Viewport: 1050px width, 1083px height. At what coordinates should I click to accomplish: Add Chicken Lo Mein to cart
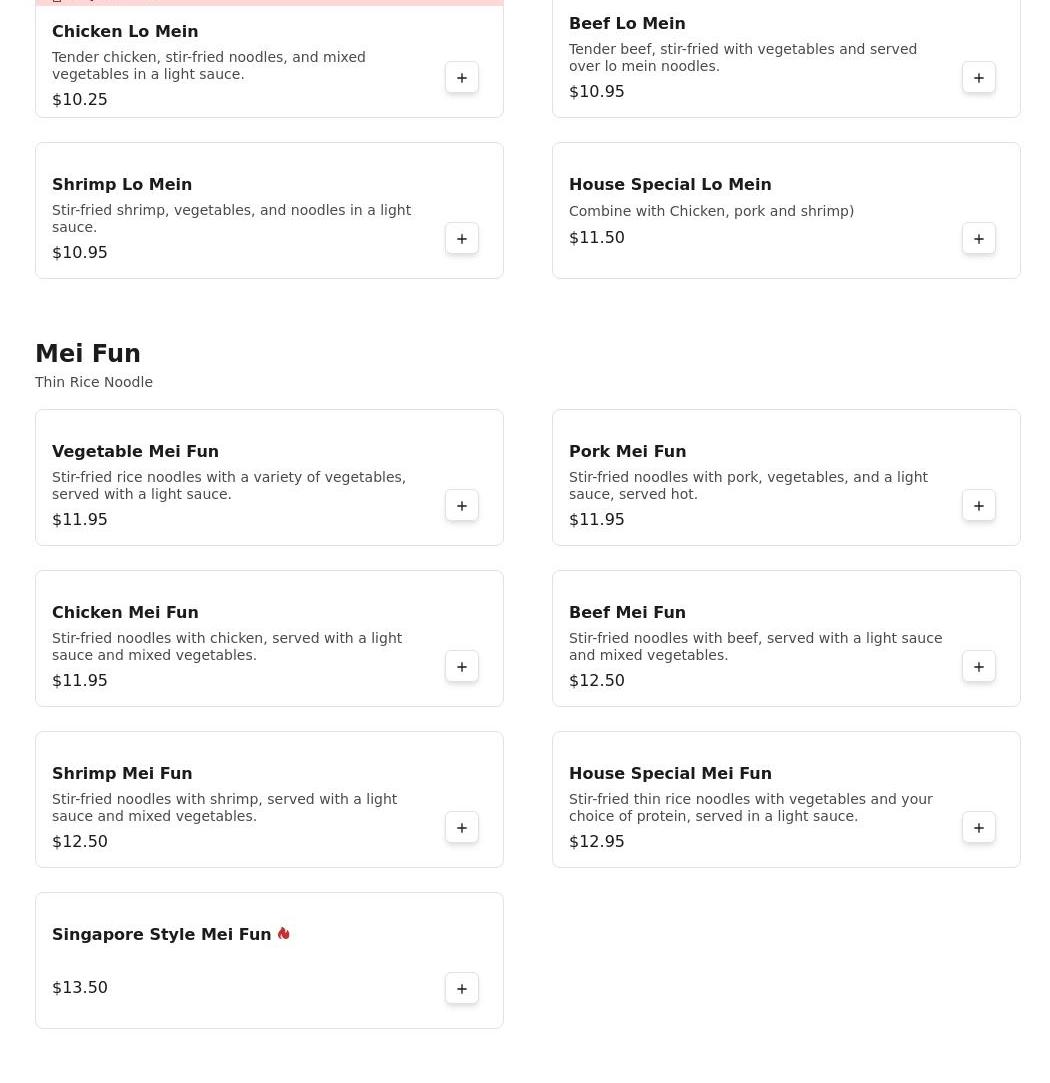[x=461, y=78]
